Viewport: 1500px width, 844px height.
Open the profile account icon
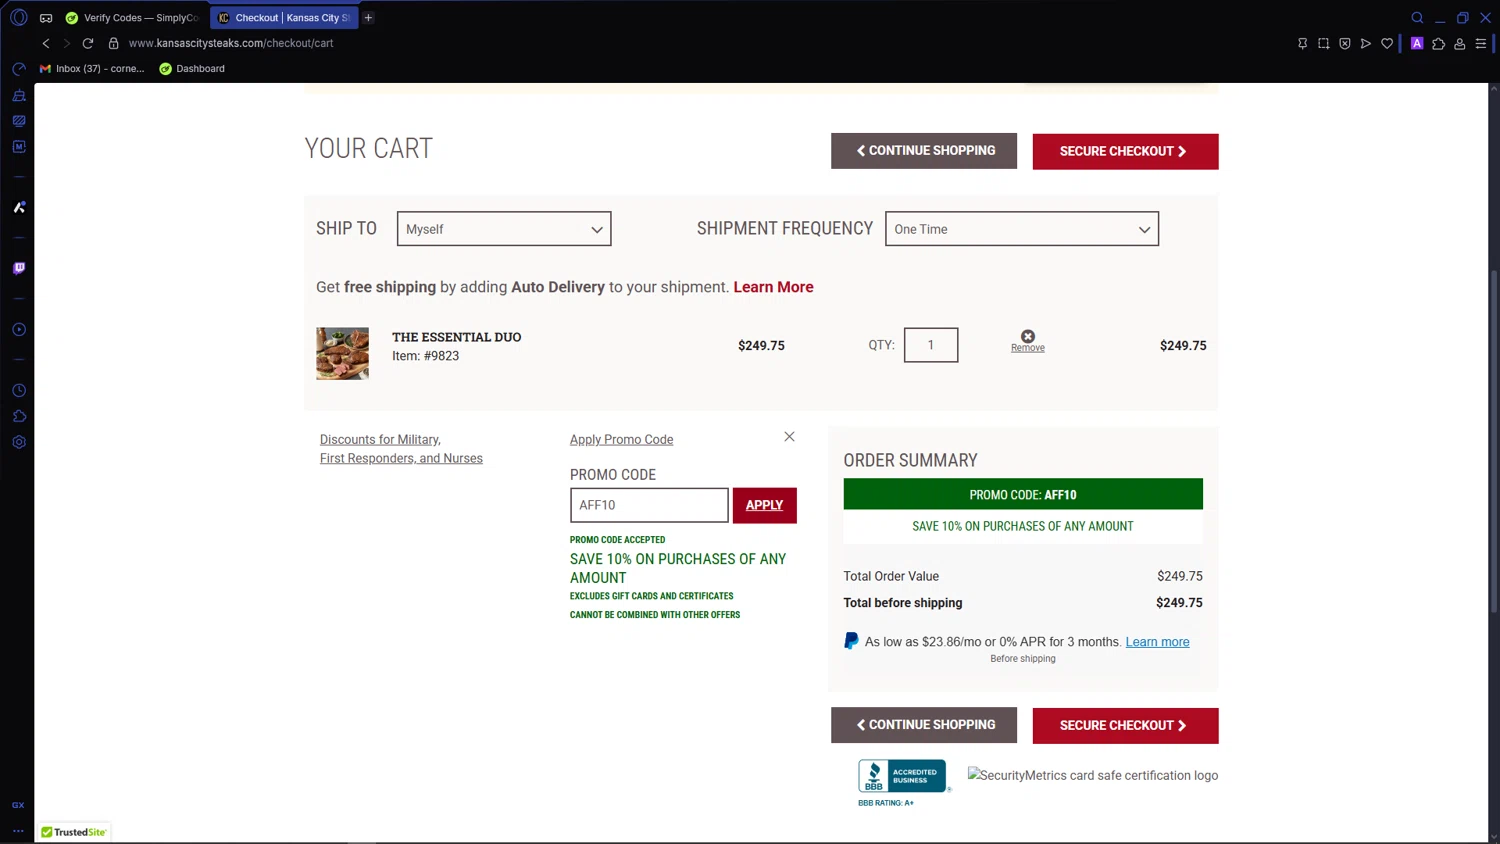click(x=1460, y=43)
